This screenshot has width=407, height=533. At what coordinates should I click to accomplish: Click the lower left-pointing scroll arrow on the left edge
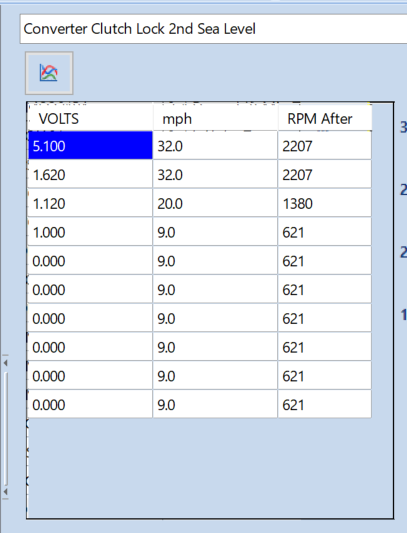(5, 492)
